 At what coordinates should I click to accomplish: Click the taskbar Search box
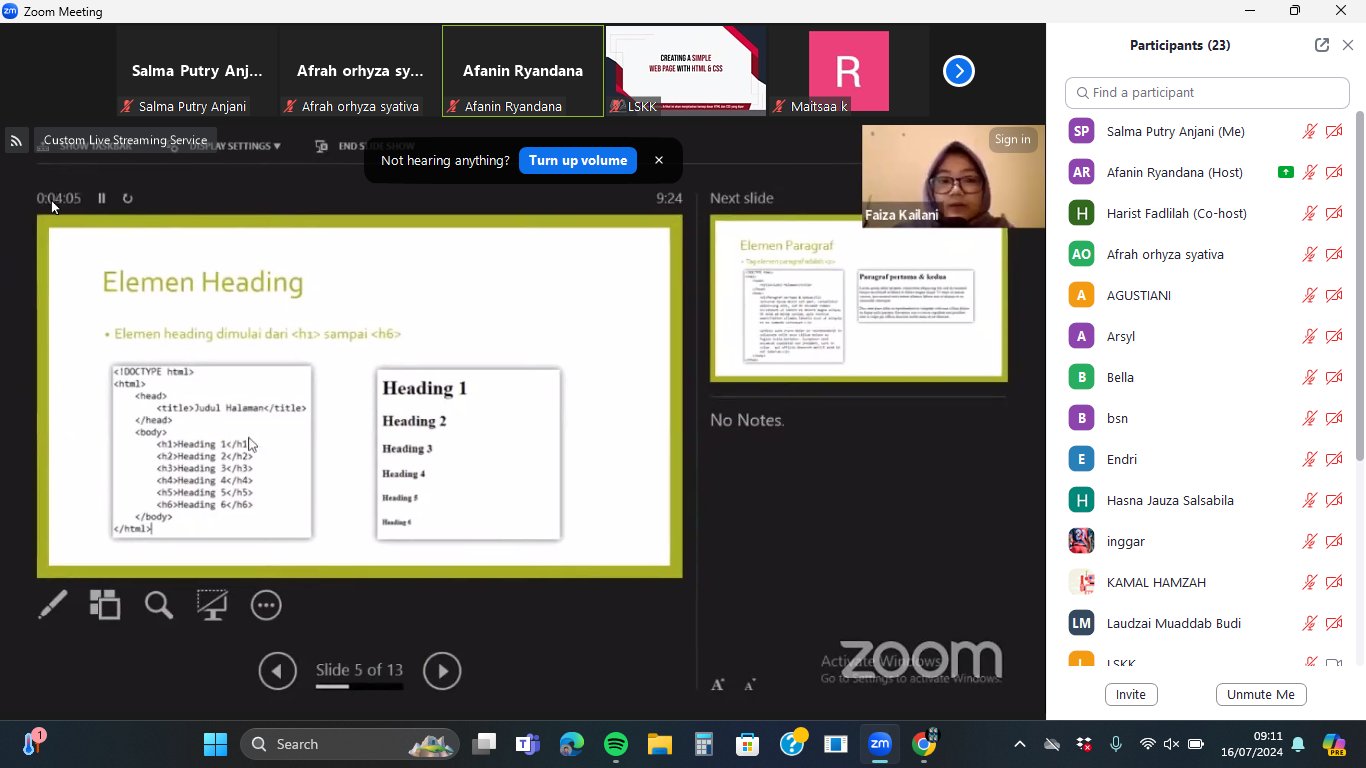[349, 744]
